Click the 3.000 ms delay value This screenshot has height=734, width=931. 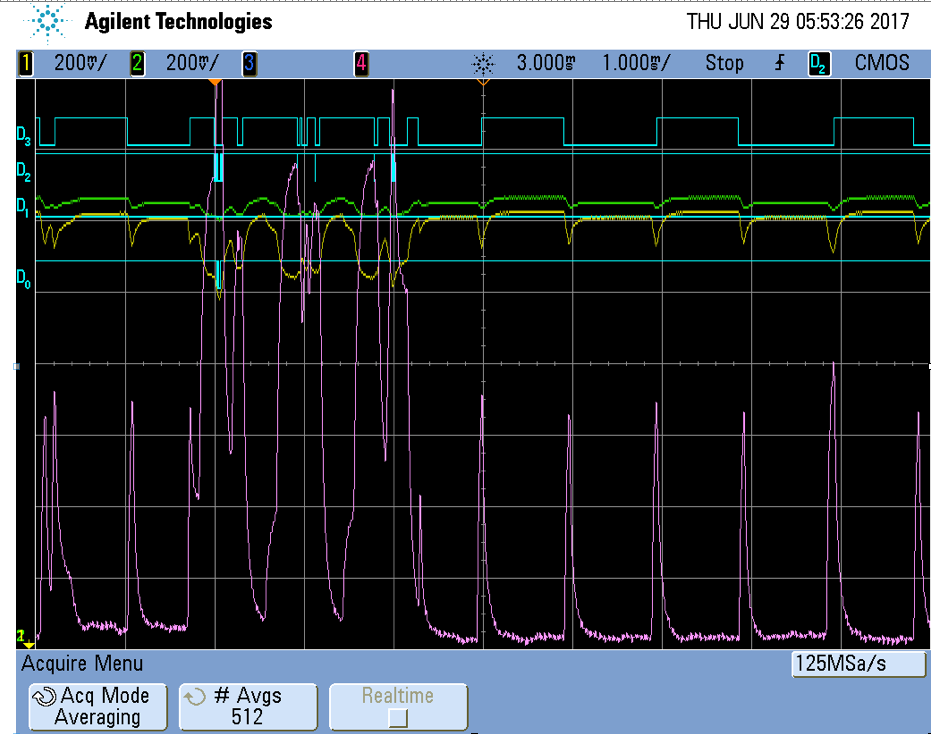546,63
